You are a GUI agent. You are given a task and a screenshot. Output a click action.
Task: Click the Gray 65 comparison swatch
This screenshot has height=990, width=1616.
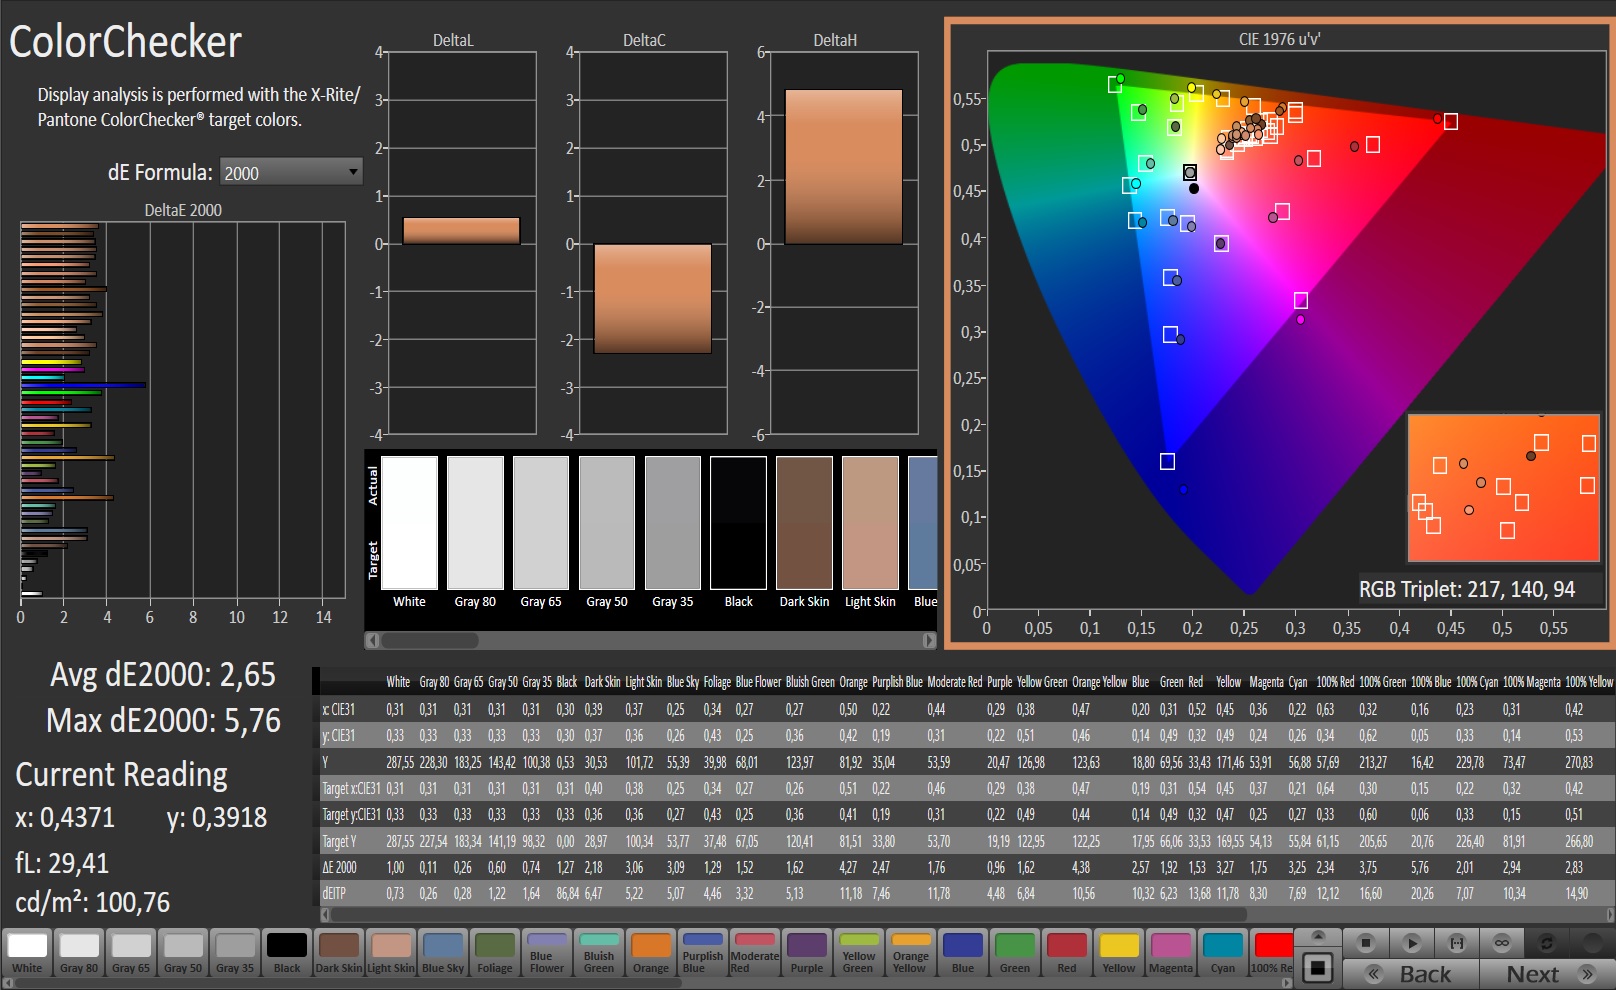pos(541,523)
